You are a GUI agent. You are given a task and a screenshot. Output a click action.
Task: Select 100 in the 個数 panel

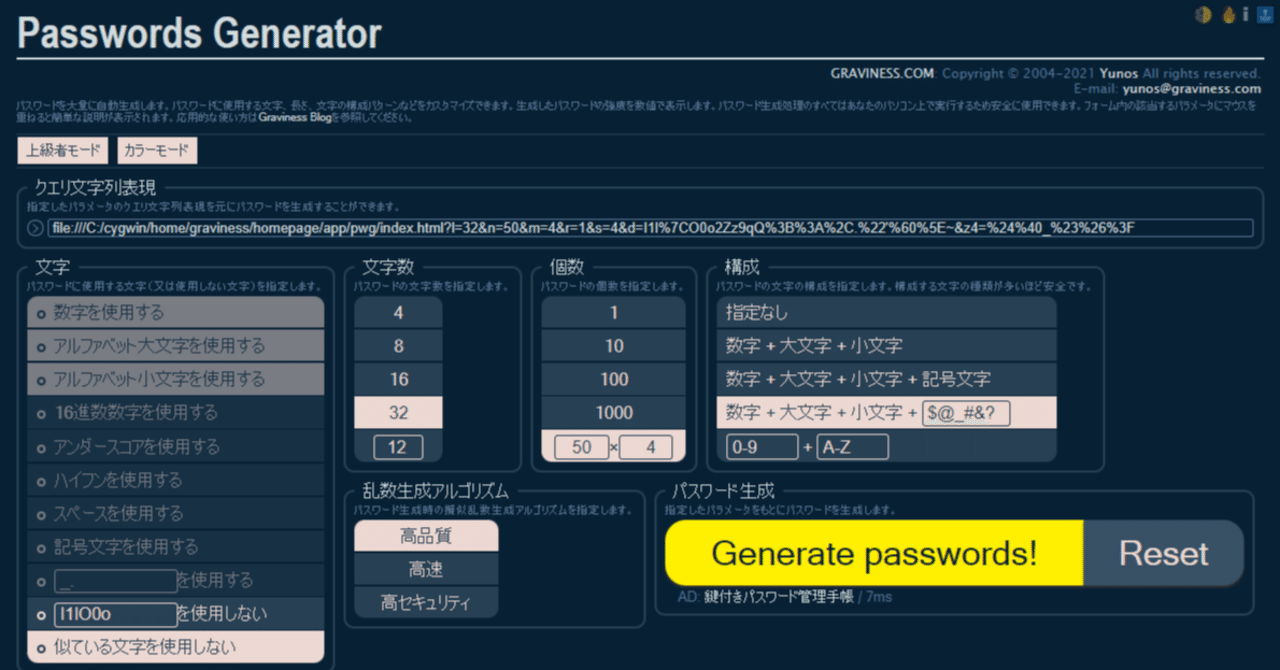click(612, 379)
